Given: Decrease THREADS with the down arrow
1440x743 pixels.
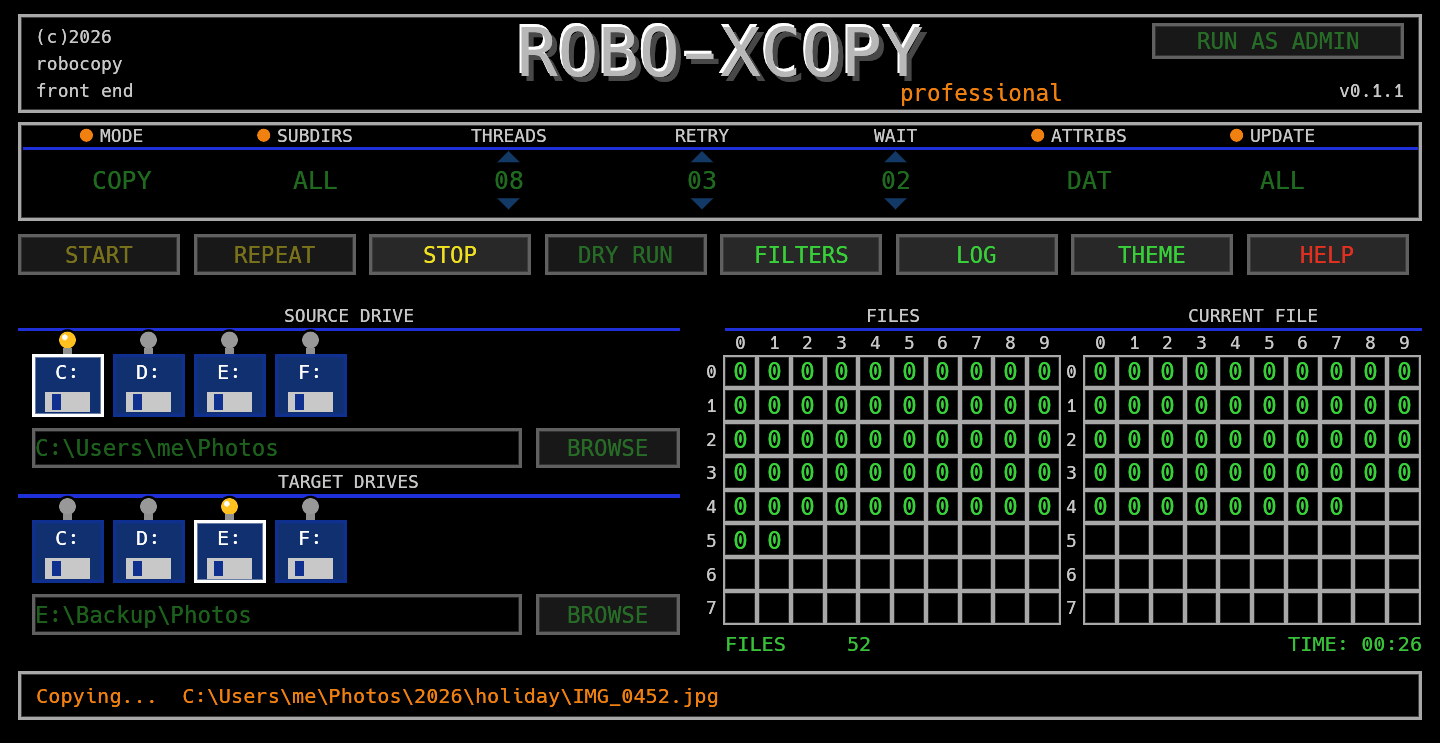Looking at the screenshot, I should [509, 204].
